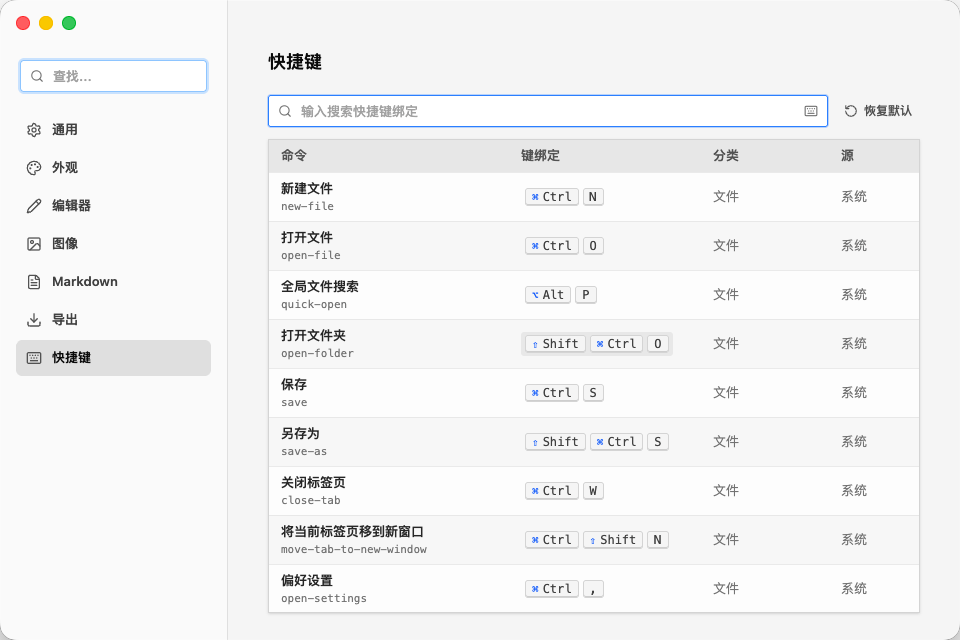Click magnifier icon in keybinding search box
This screenshot has width=960, height=640.
coord(285,111)
